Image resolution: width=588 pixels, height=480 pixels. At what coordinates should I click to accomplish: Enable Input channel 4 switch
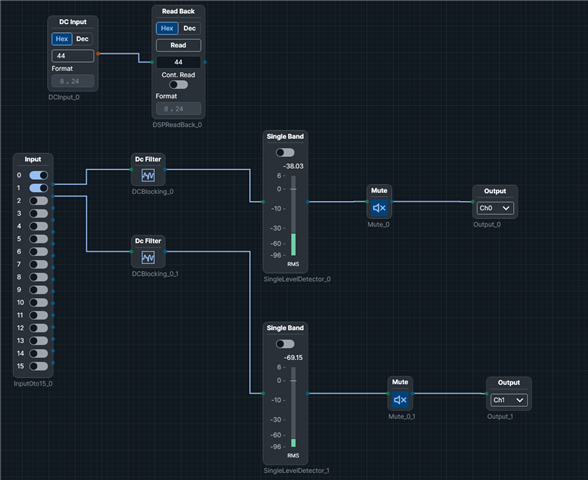click(x=39, y=226)
